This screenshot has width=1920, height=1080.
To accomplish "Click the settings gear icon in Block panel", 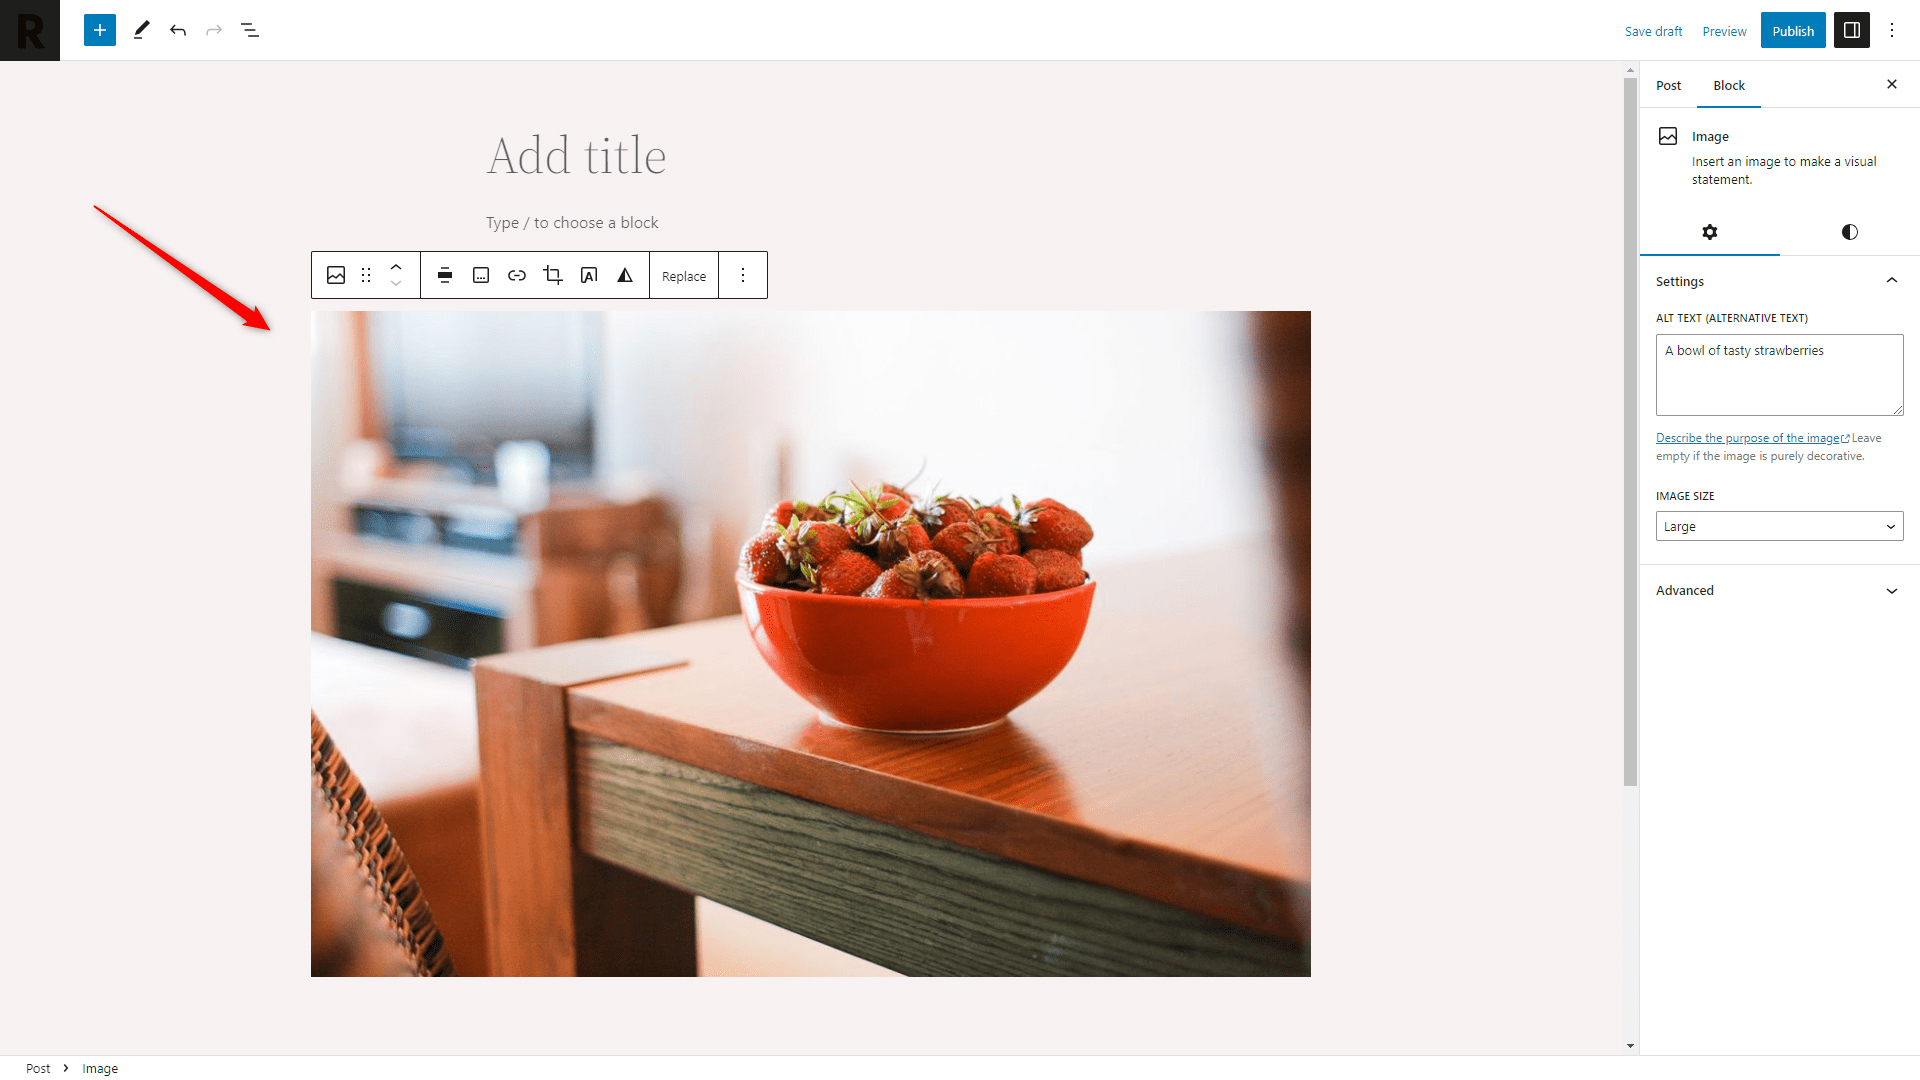I will [1709, 231].
